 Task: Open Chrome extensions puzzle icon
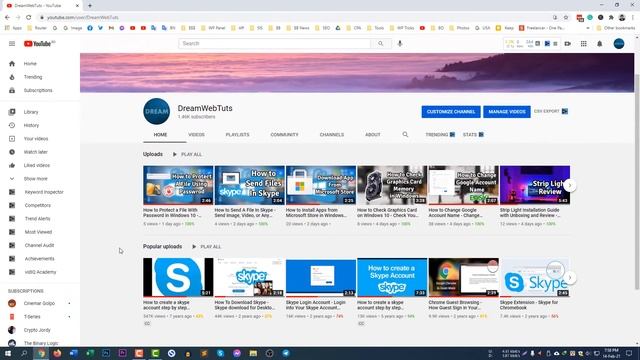pos(611,18)
